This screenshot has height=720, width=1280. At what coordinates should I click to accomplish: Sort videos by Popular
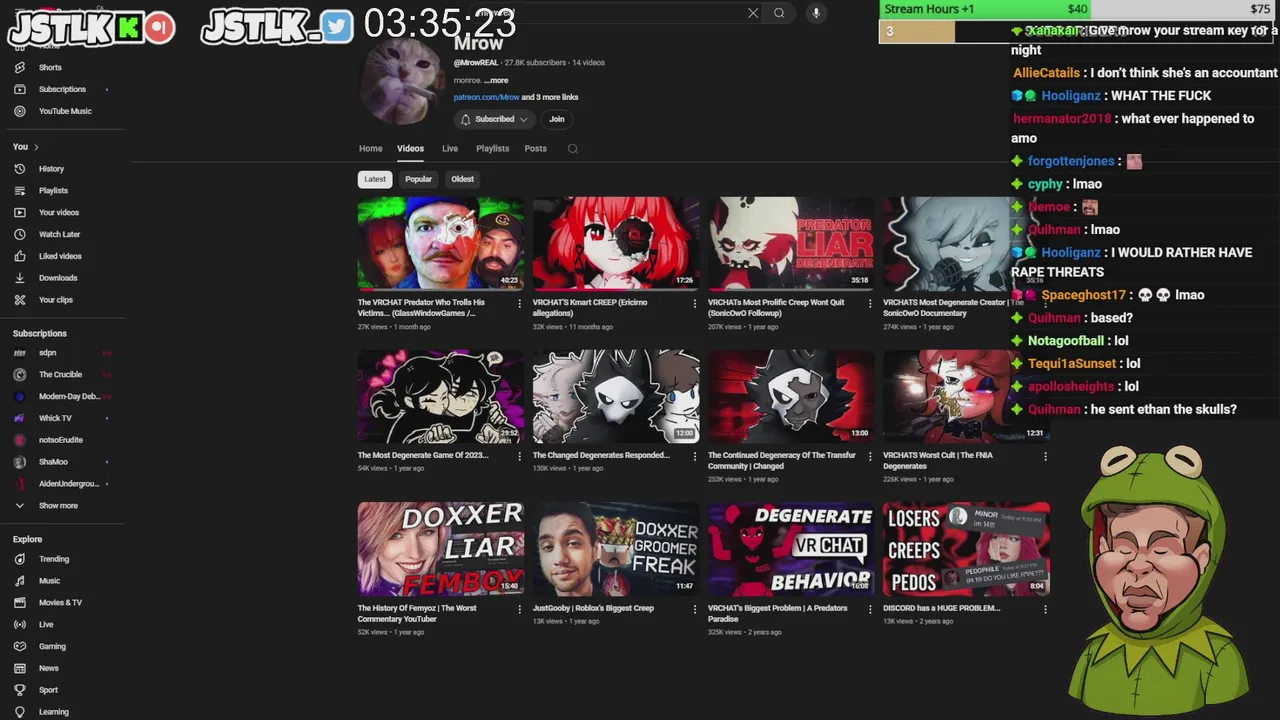click(x=418, y=179)
